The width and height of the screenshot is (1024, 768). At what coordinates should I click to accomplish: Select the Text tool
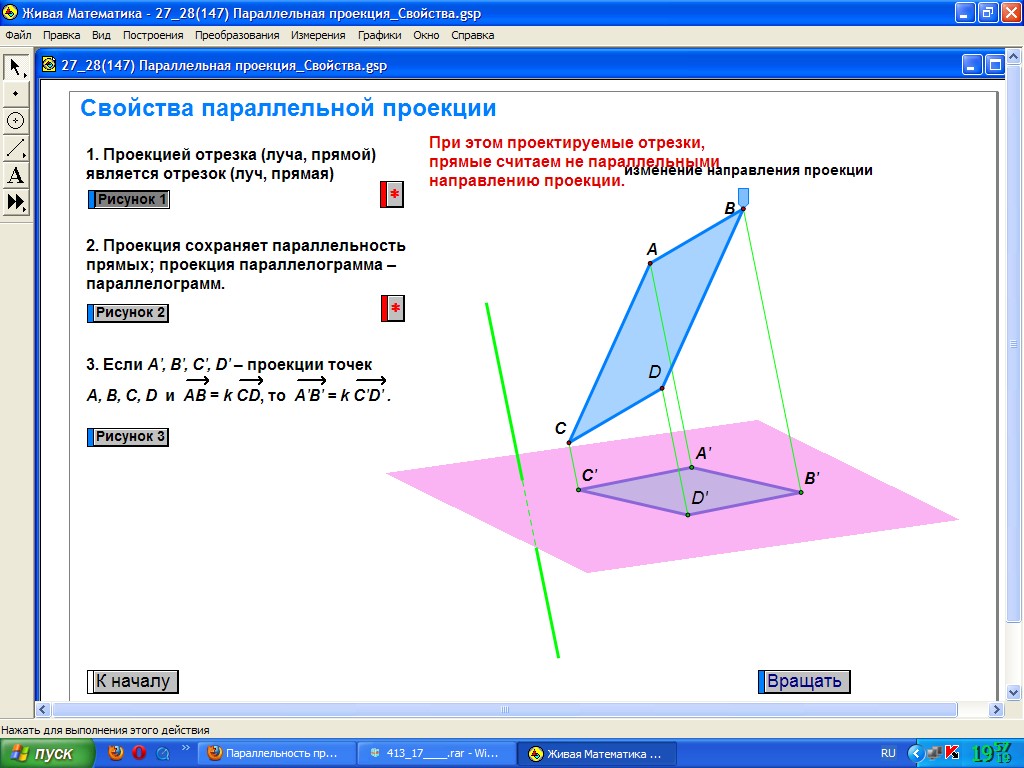(x=16, y=175)
